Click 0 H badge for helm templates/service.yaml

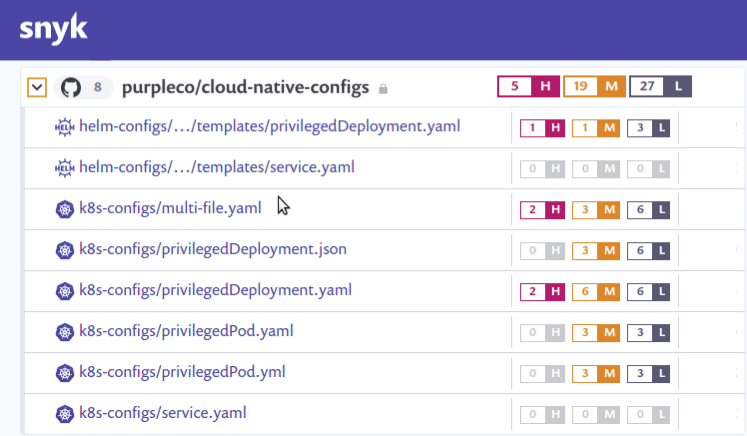(542, 169)
